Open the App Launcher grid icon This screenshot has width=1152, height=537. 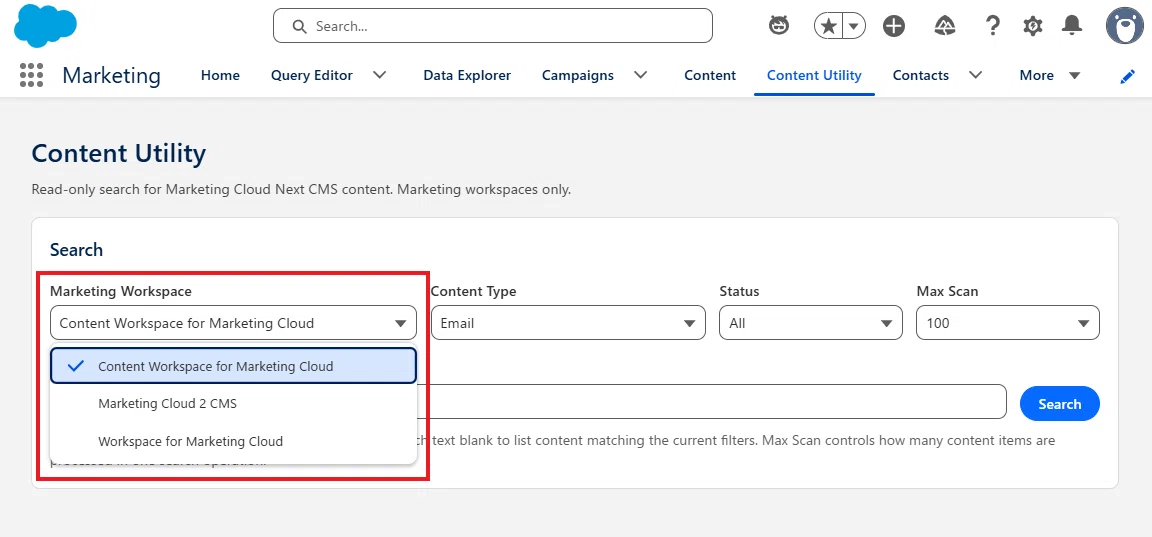point(31,75)
